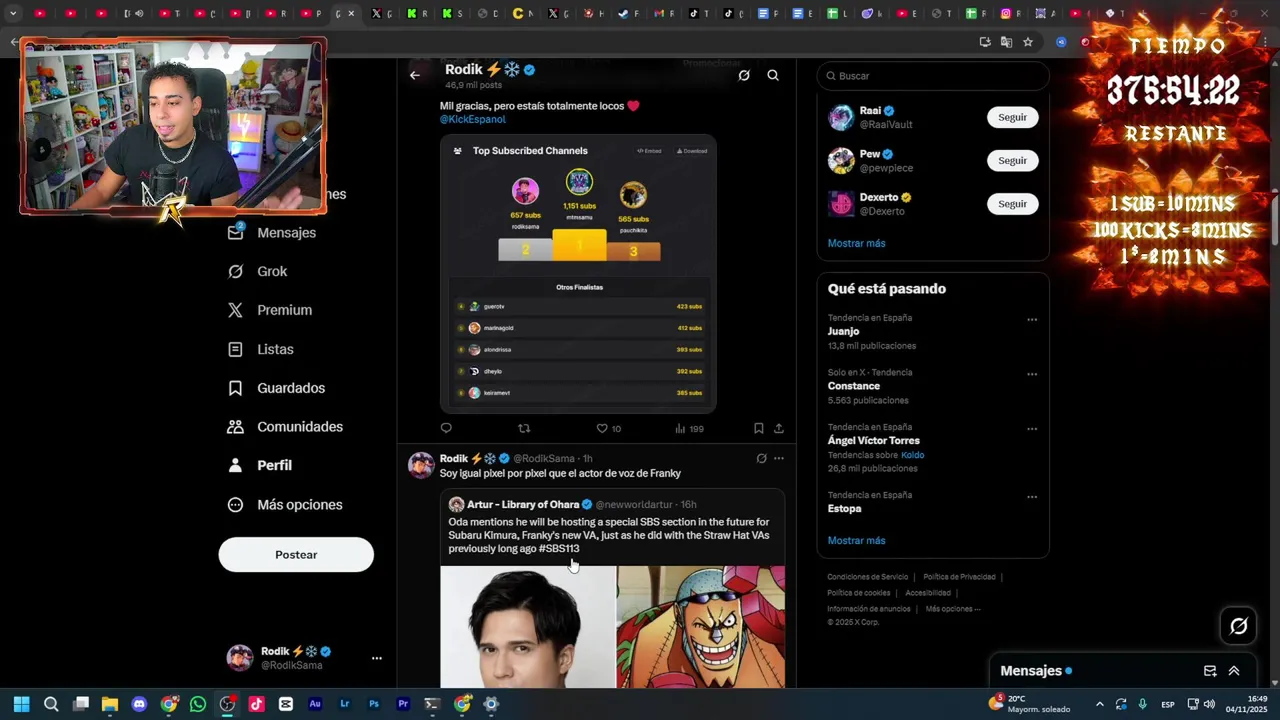The image size is (1280, 720).
Task: Open the @KickEspanol mention link
Action: coord(473,119)
